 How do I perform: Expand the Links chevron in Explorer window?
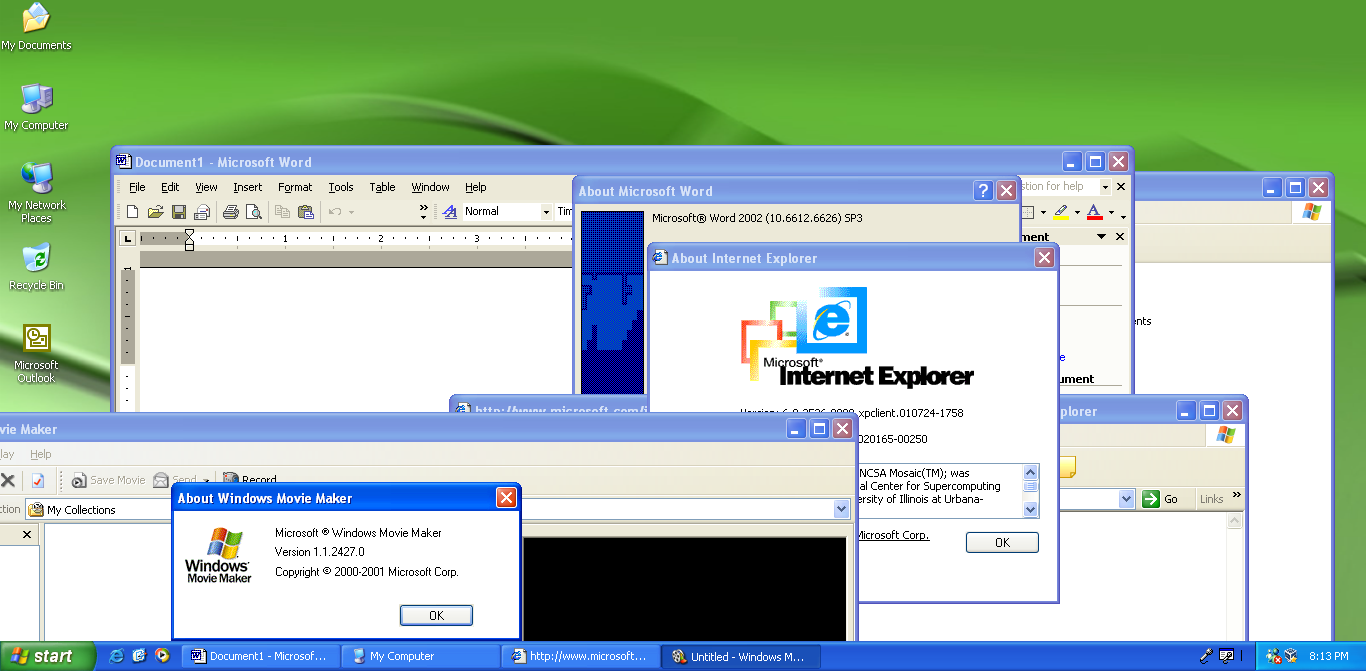[x=1237, y=496]
